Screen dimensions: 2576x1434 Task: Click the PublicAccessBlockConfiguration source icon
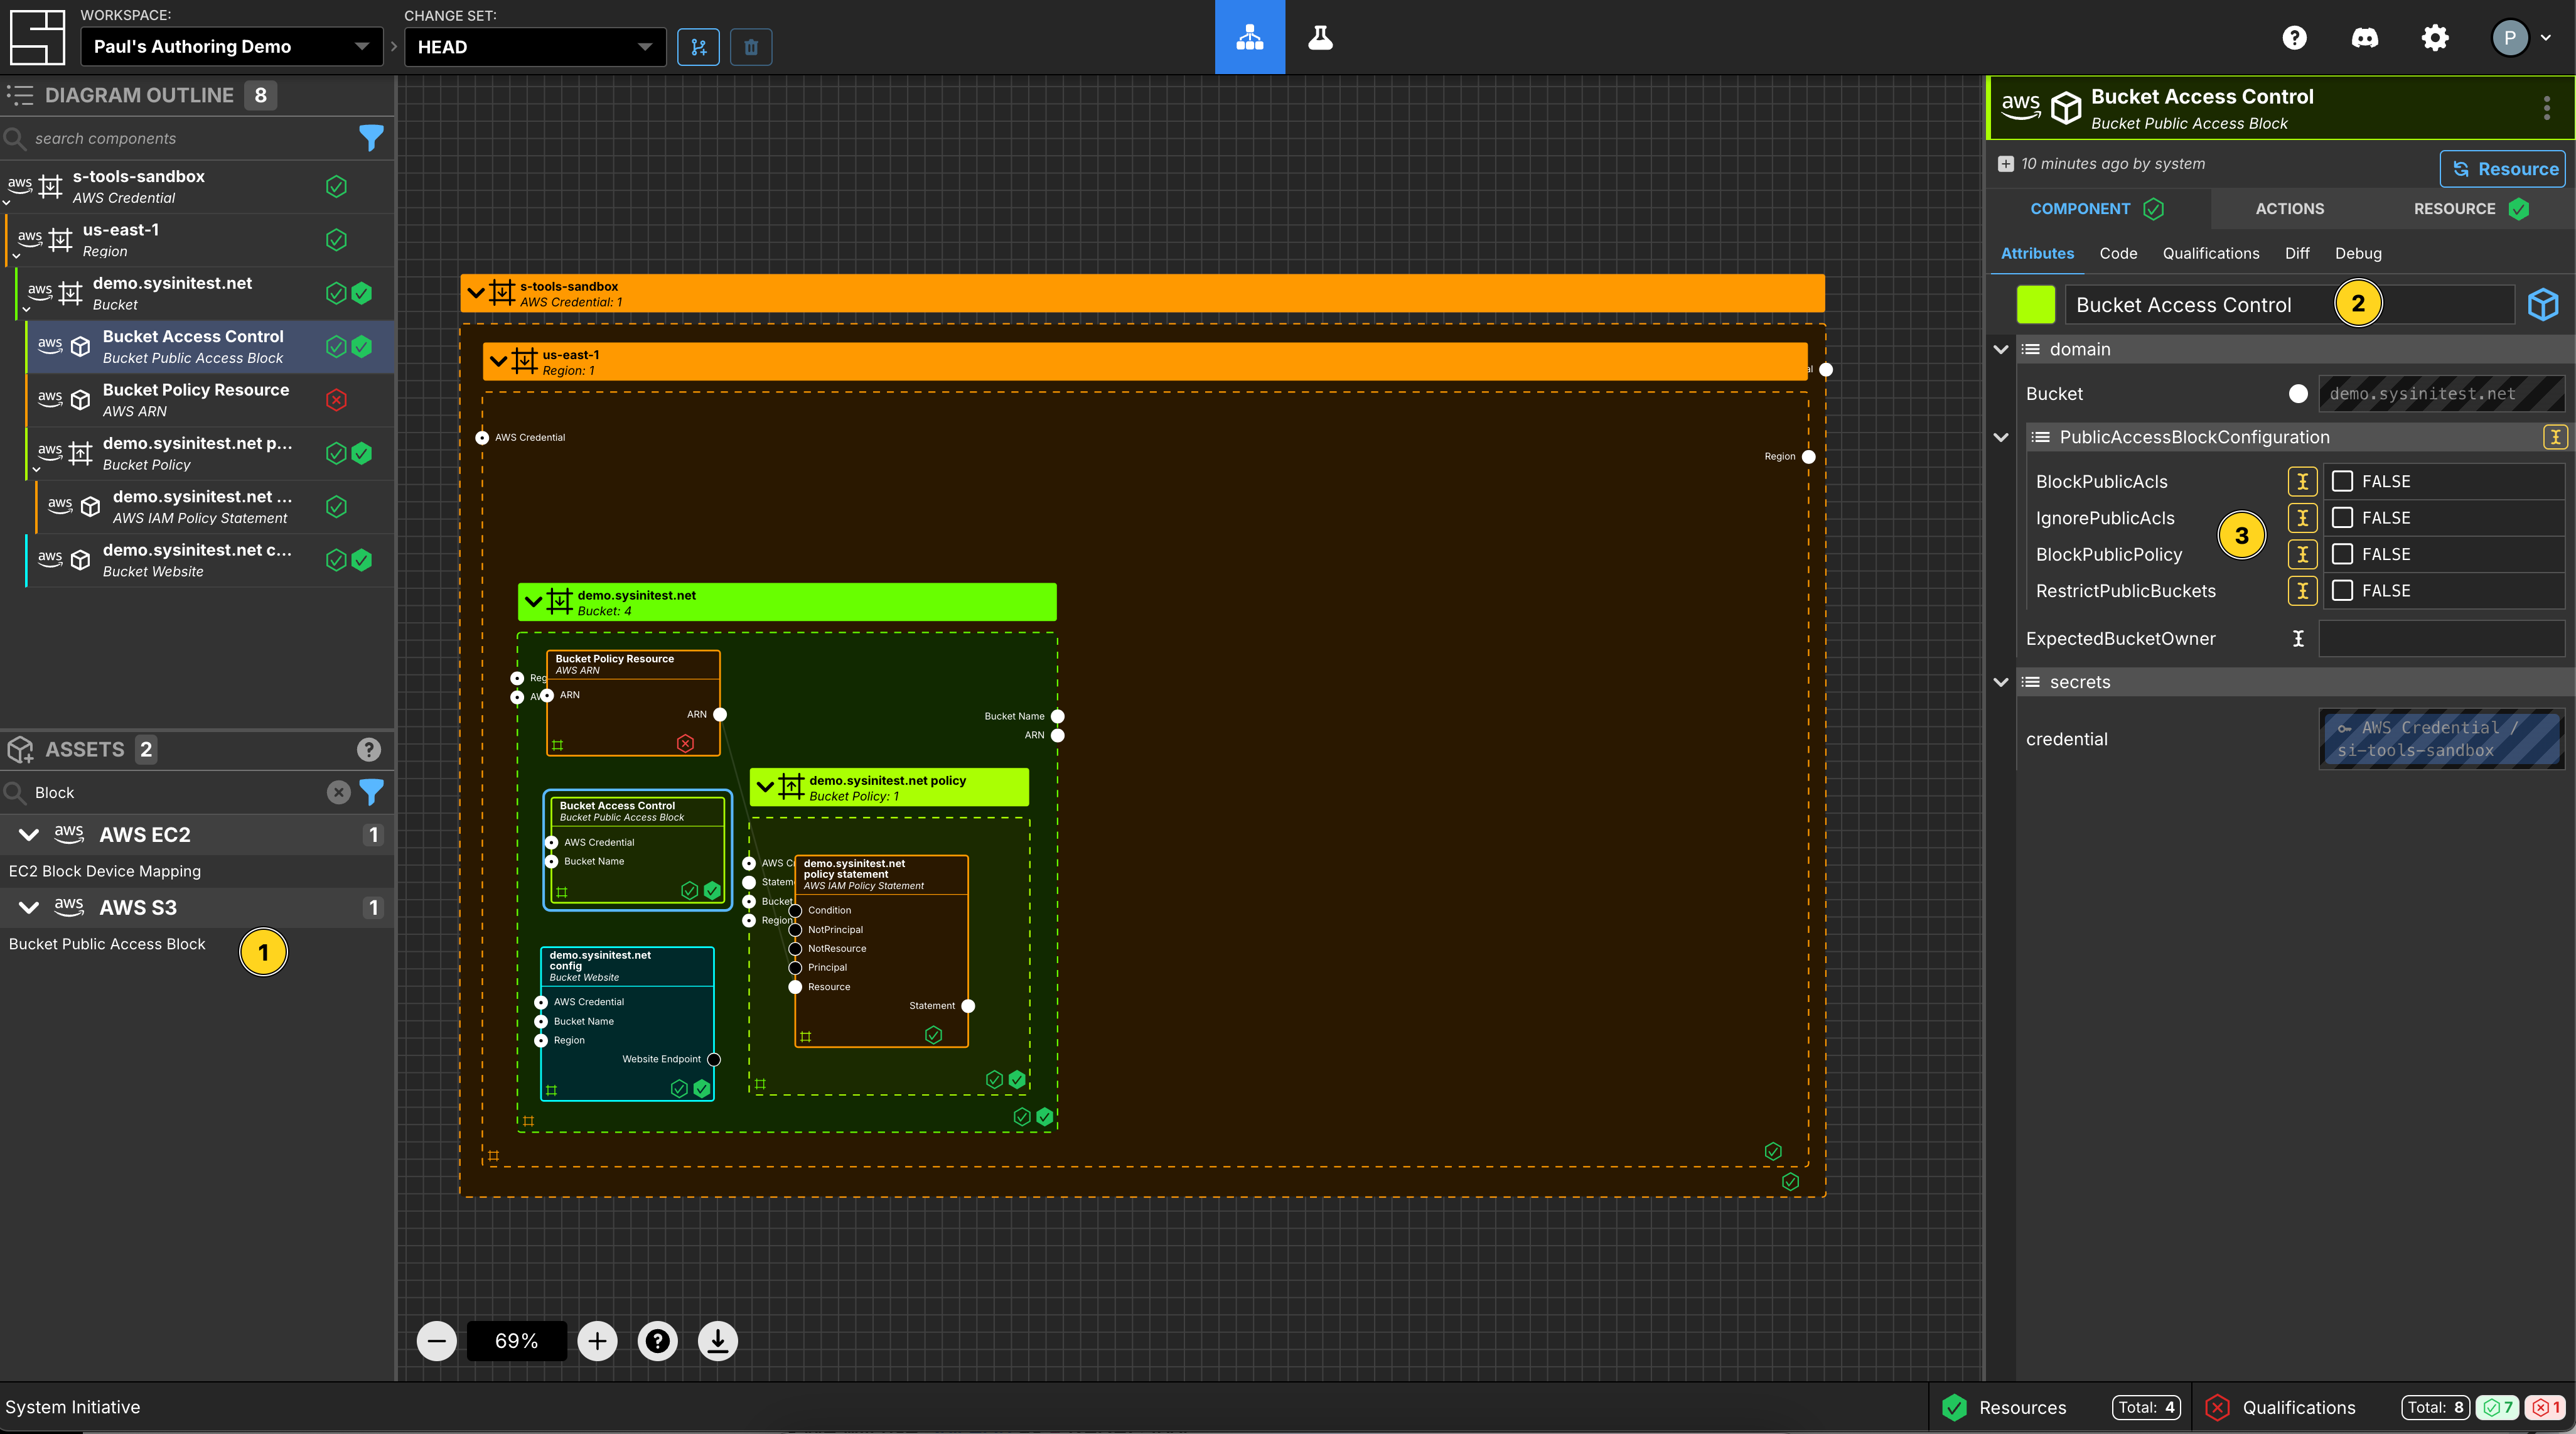pos(2555,437)
